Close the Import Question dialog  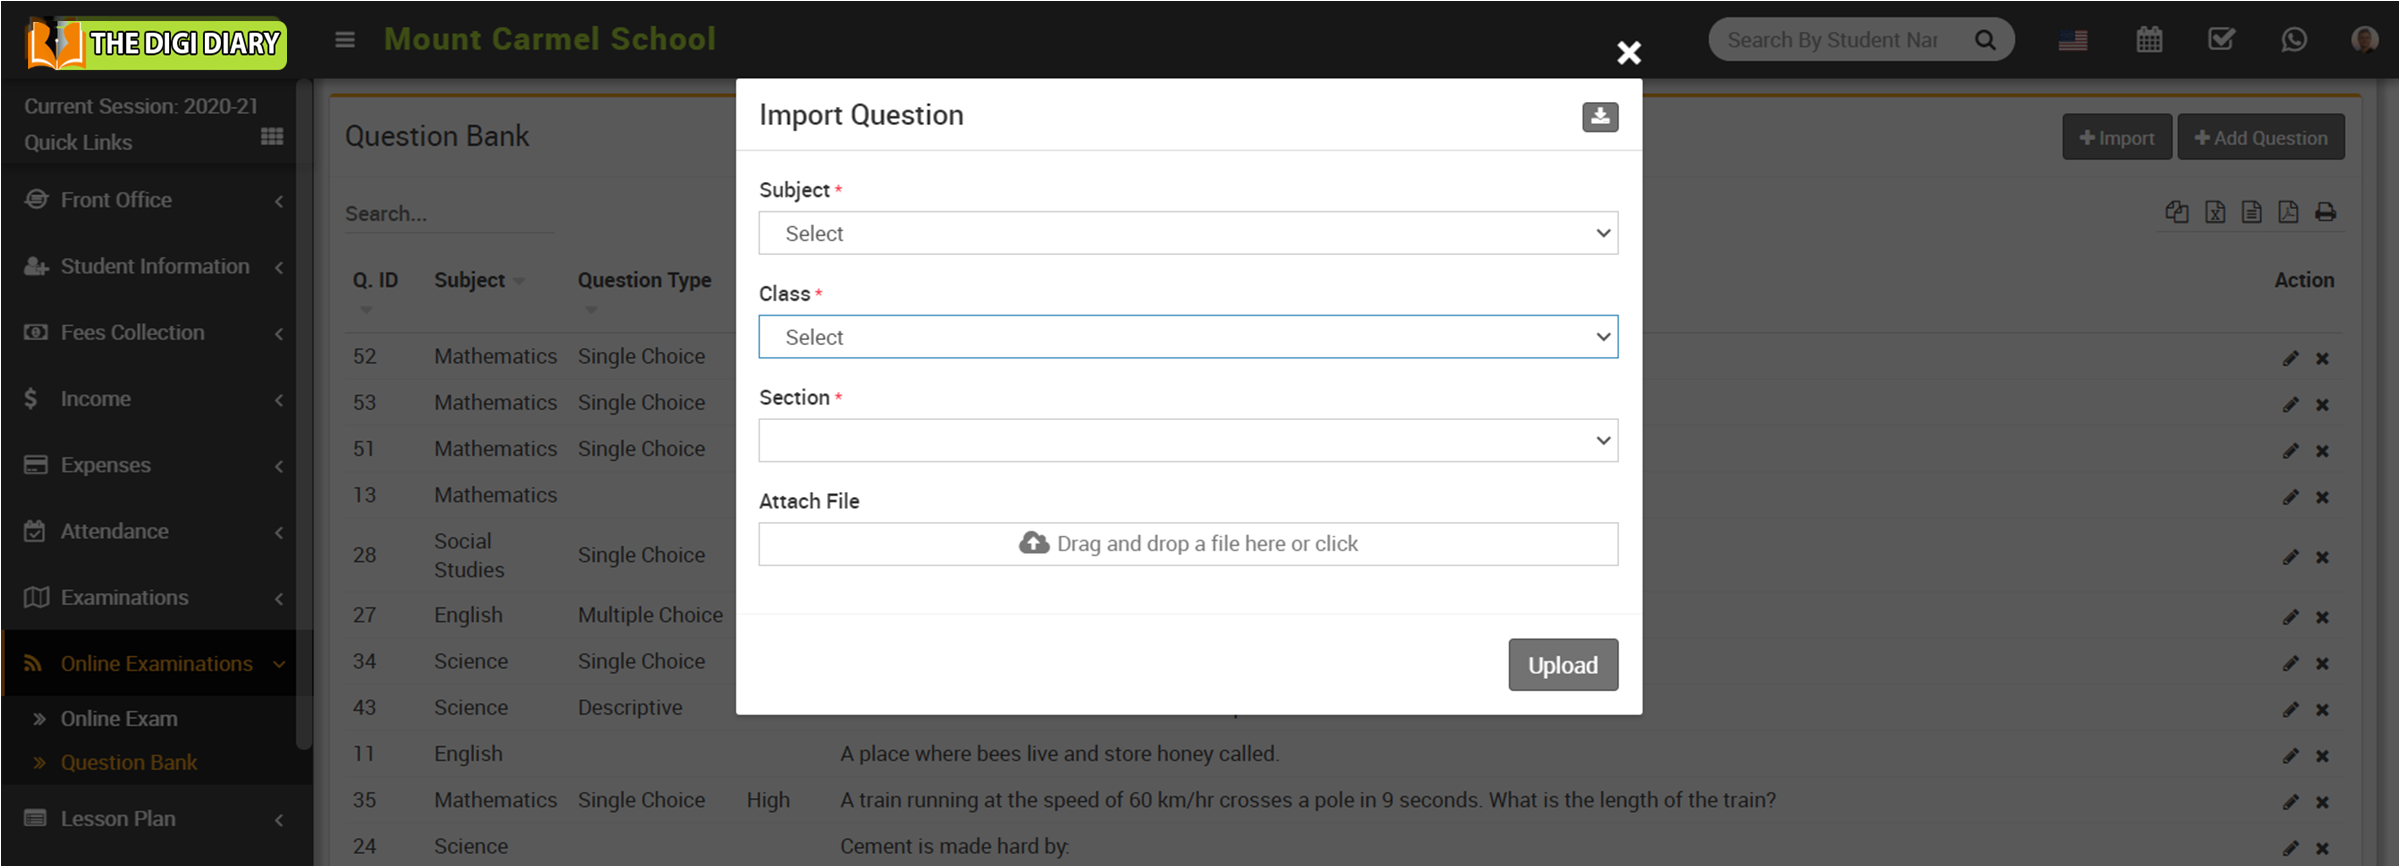[1628, 53]
